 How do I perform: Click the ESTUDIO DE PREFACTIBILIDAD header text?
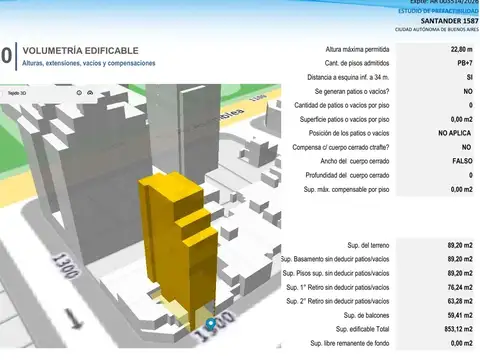coord(438,11)
